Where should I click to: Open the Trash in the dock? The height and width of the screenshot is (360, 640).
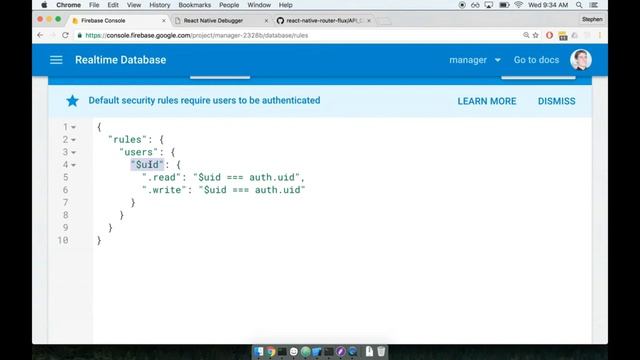click(381, 351)
